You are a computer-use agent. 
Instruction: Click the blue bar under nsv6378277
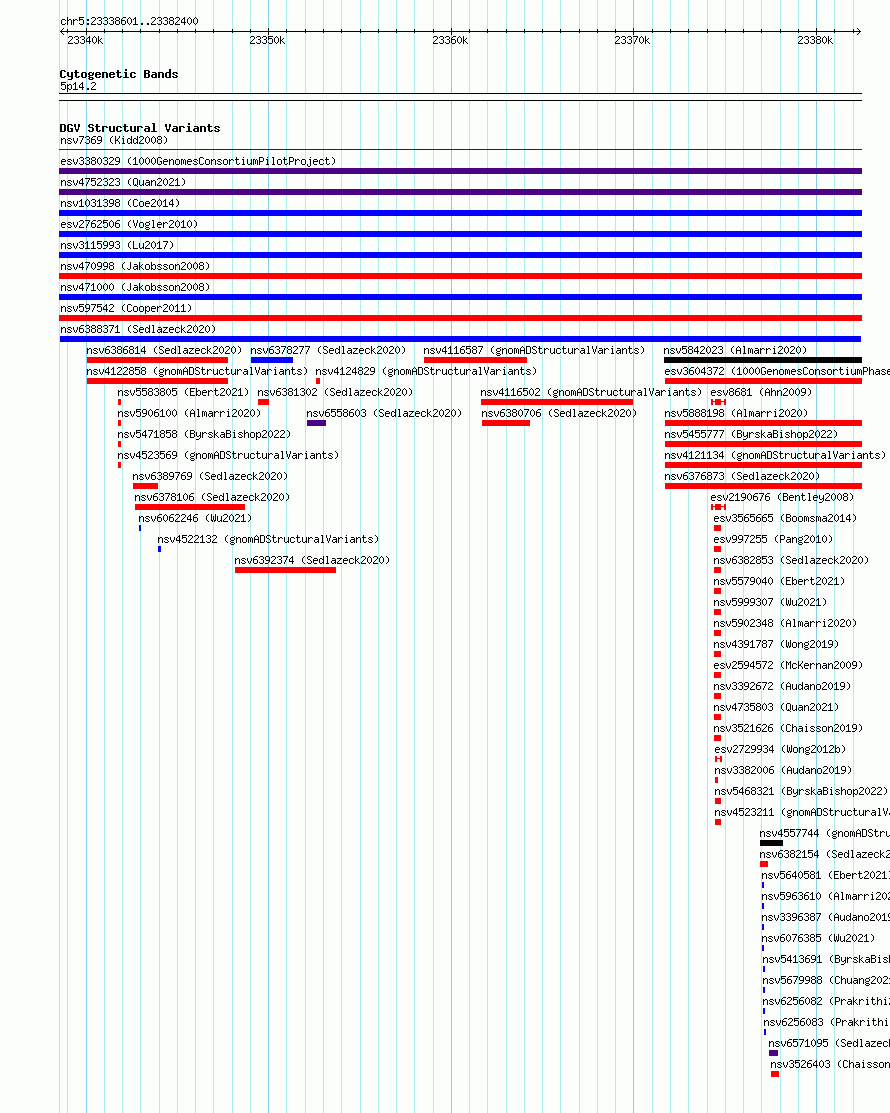(271, 360)
